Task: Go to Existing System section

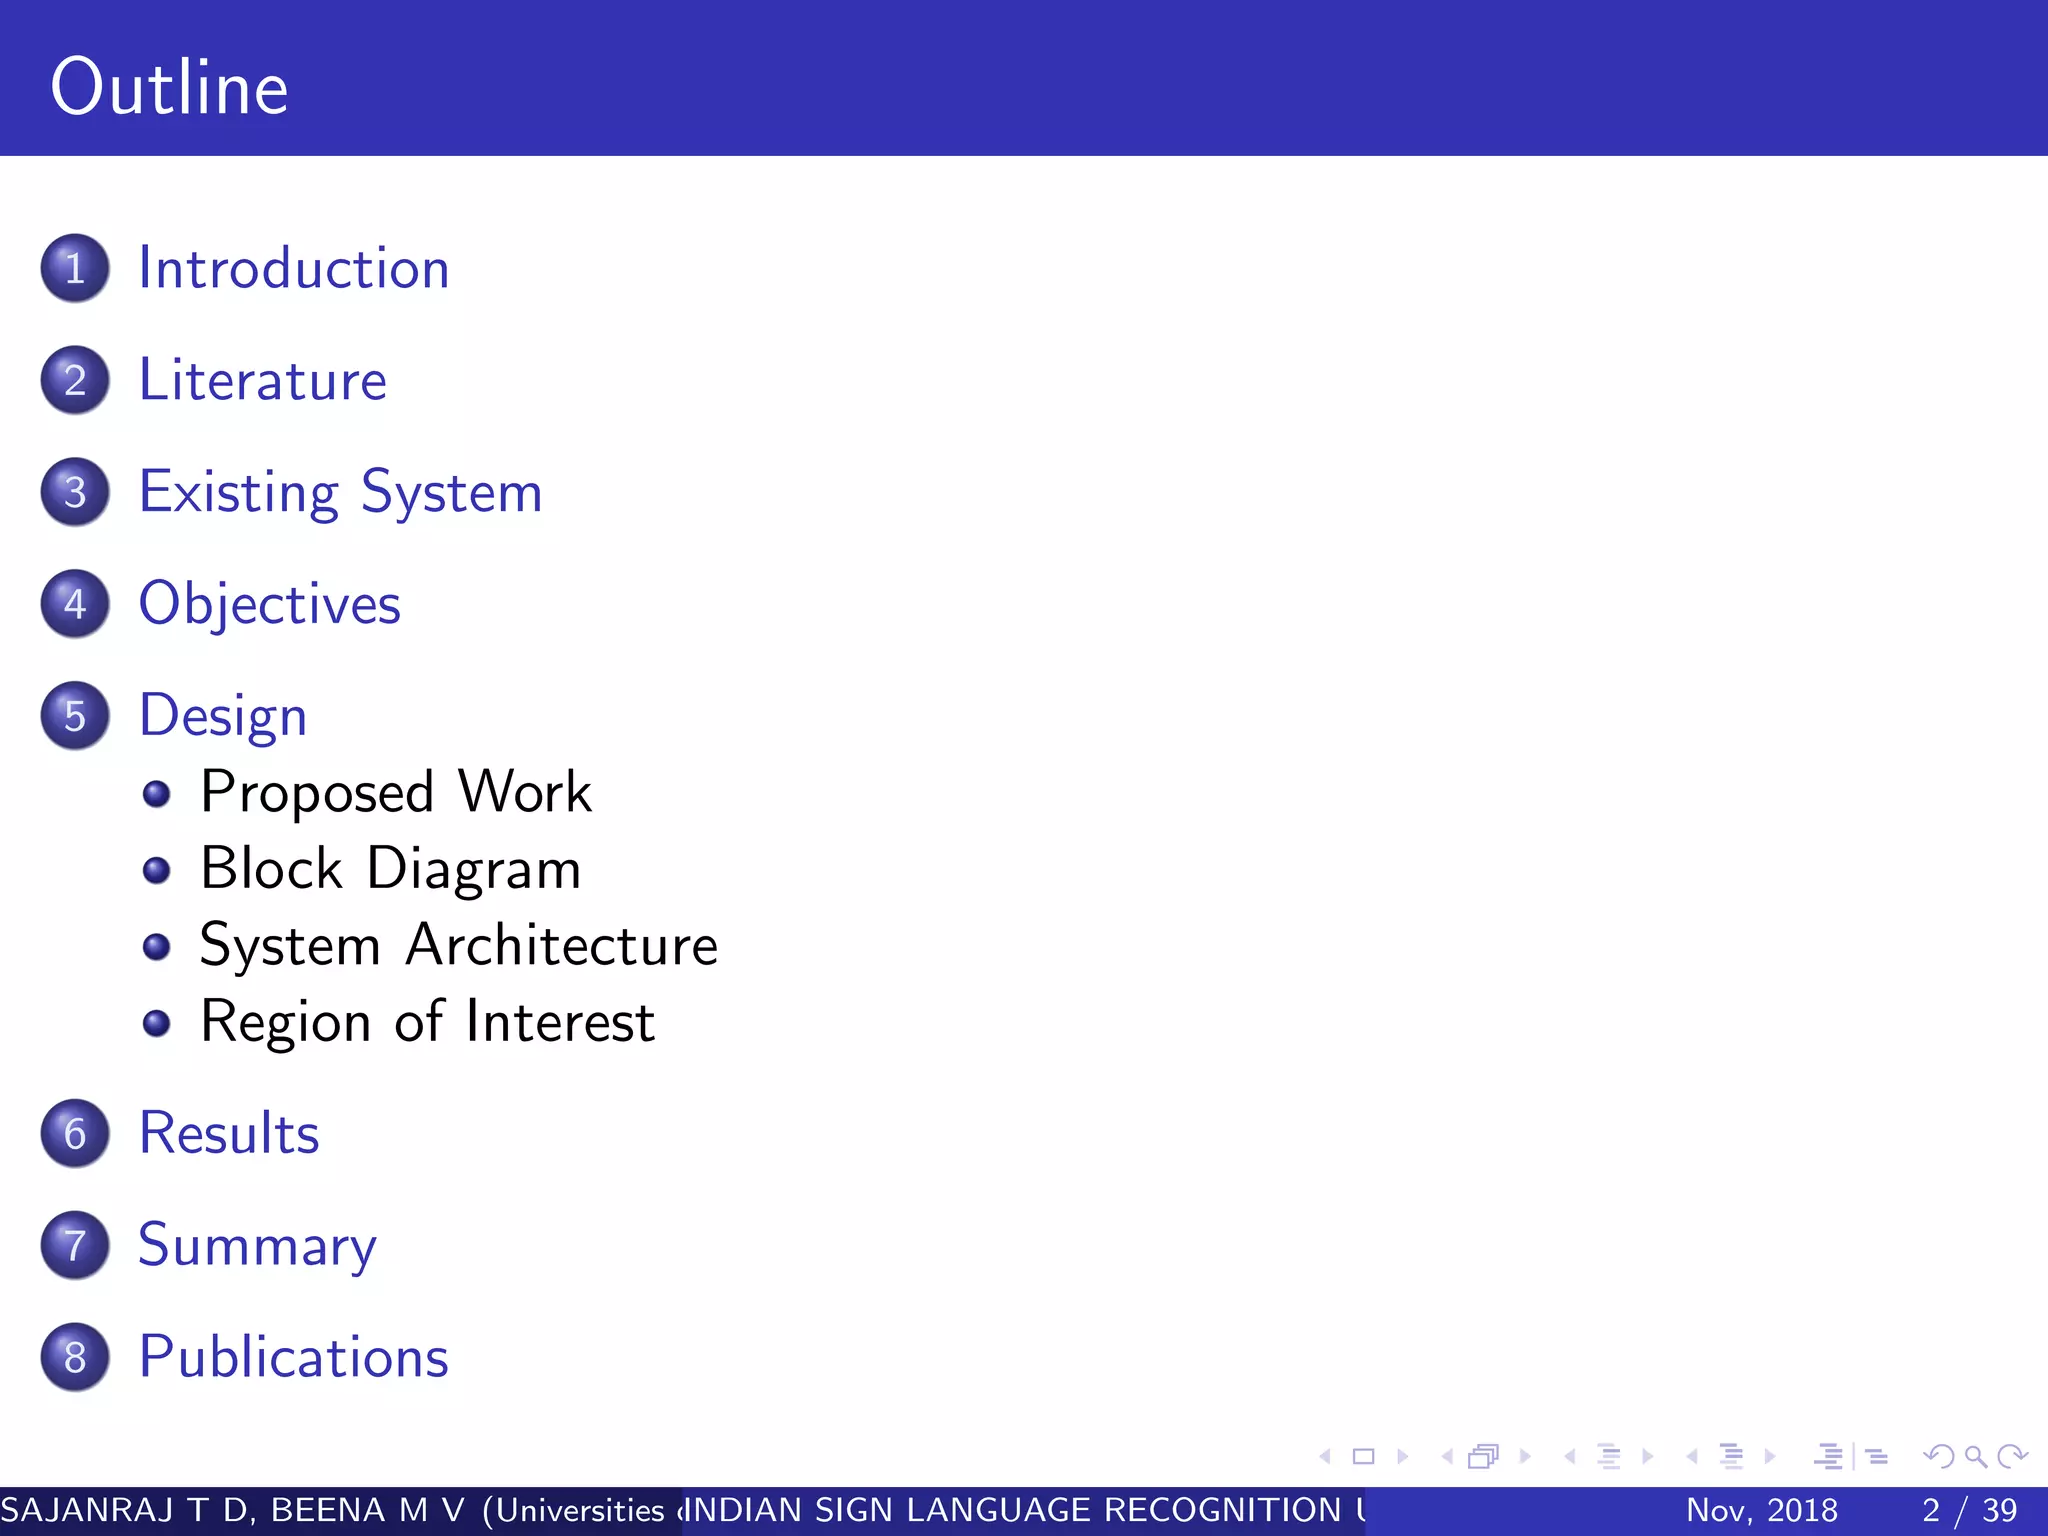Action: coord(340,493)
